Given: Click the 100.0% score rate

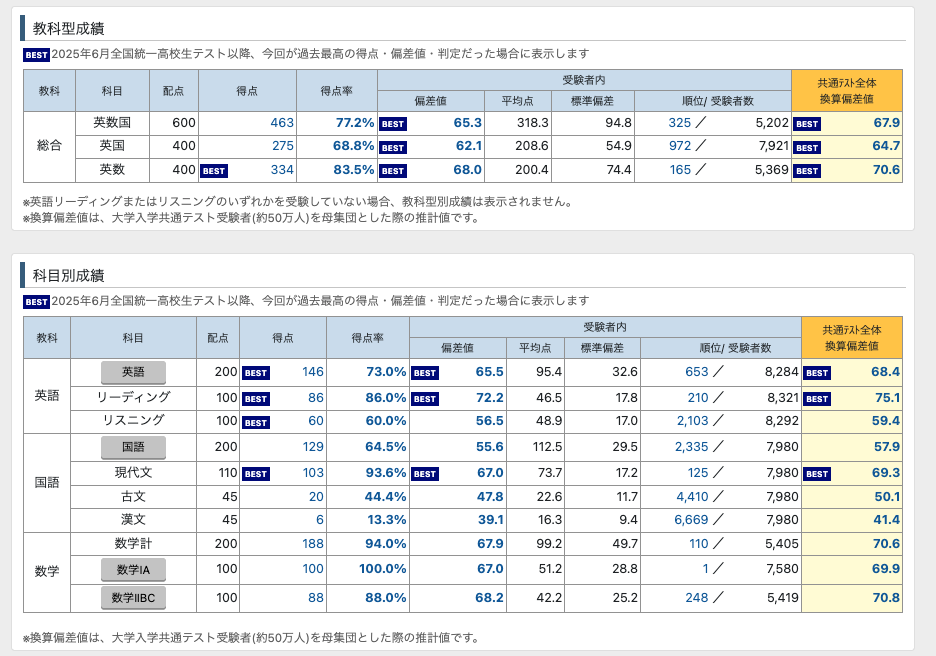Looking at the screenshot, I should (383, 569).
